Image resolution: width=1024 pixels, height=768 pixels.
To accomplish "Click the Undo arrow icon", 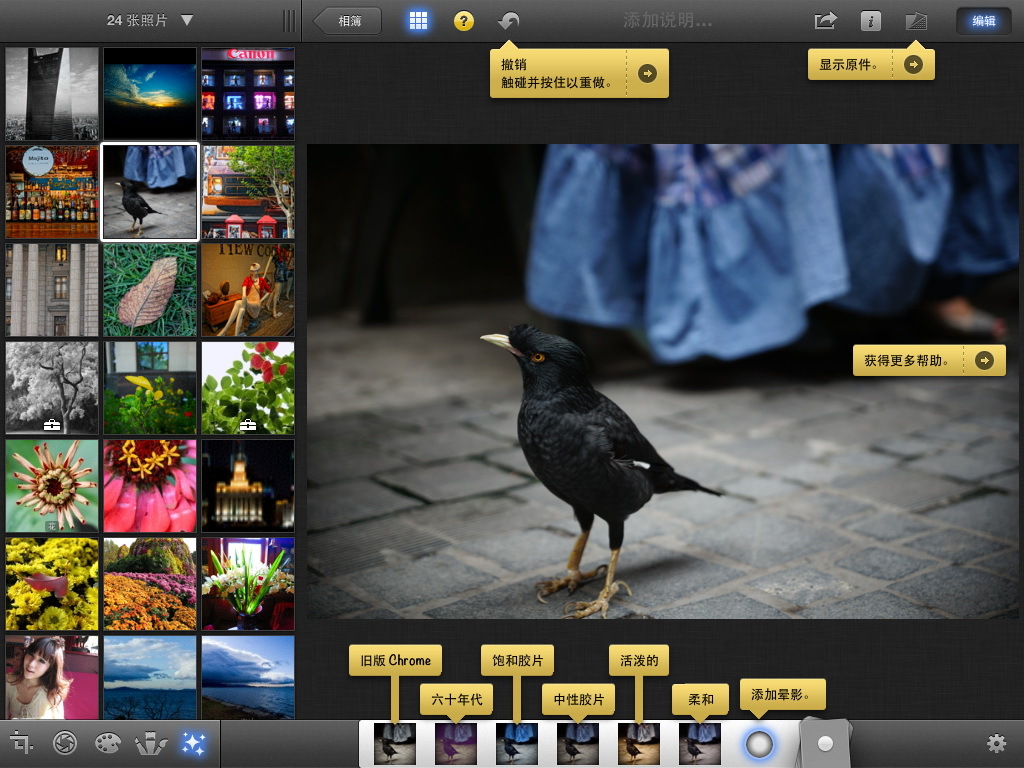I will (509, 21).
